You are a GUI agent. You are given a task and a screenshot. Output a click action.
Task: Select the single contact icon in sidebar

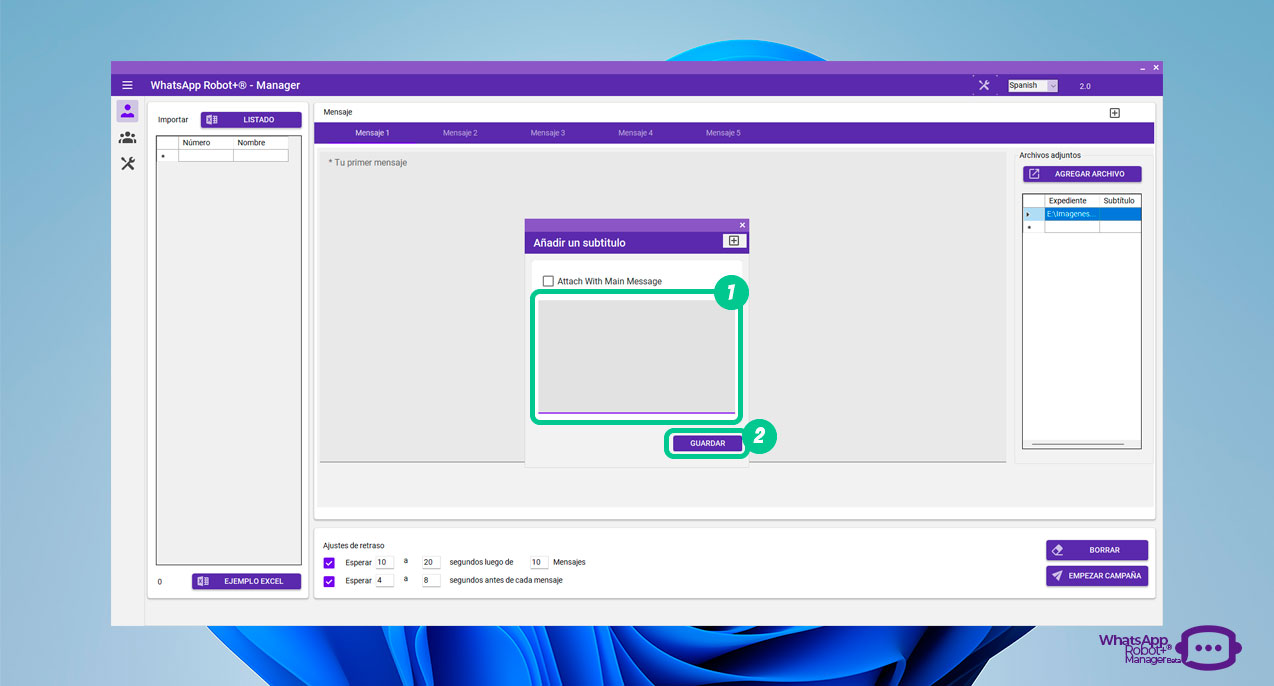tap(127, 111)
